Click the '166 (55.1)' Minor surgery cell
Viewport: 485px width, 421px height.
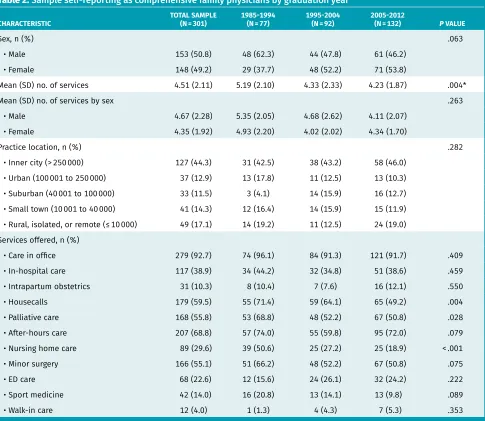point(193,364)
